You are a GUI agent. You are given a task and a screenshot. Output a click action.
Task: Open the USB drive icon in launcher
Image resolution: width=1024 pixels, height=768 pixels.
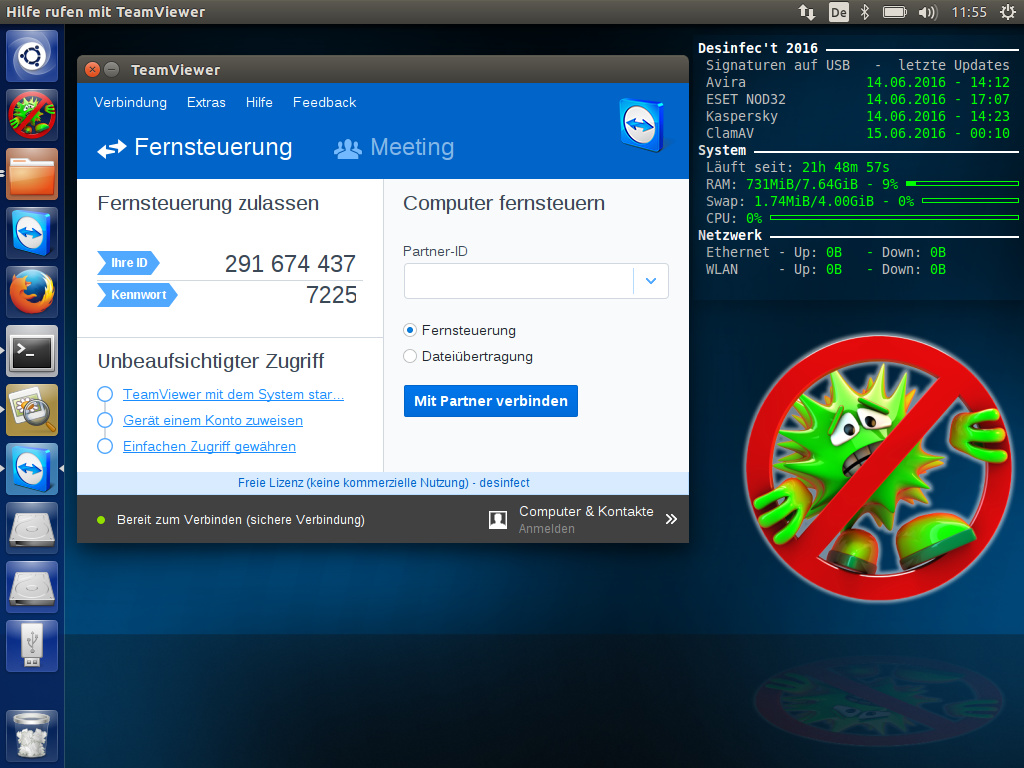click(x=32, y=646)
